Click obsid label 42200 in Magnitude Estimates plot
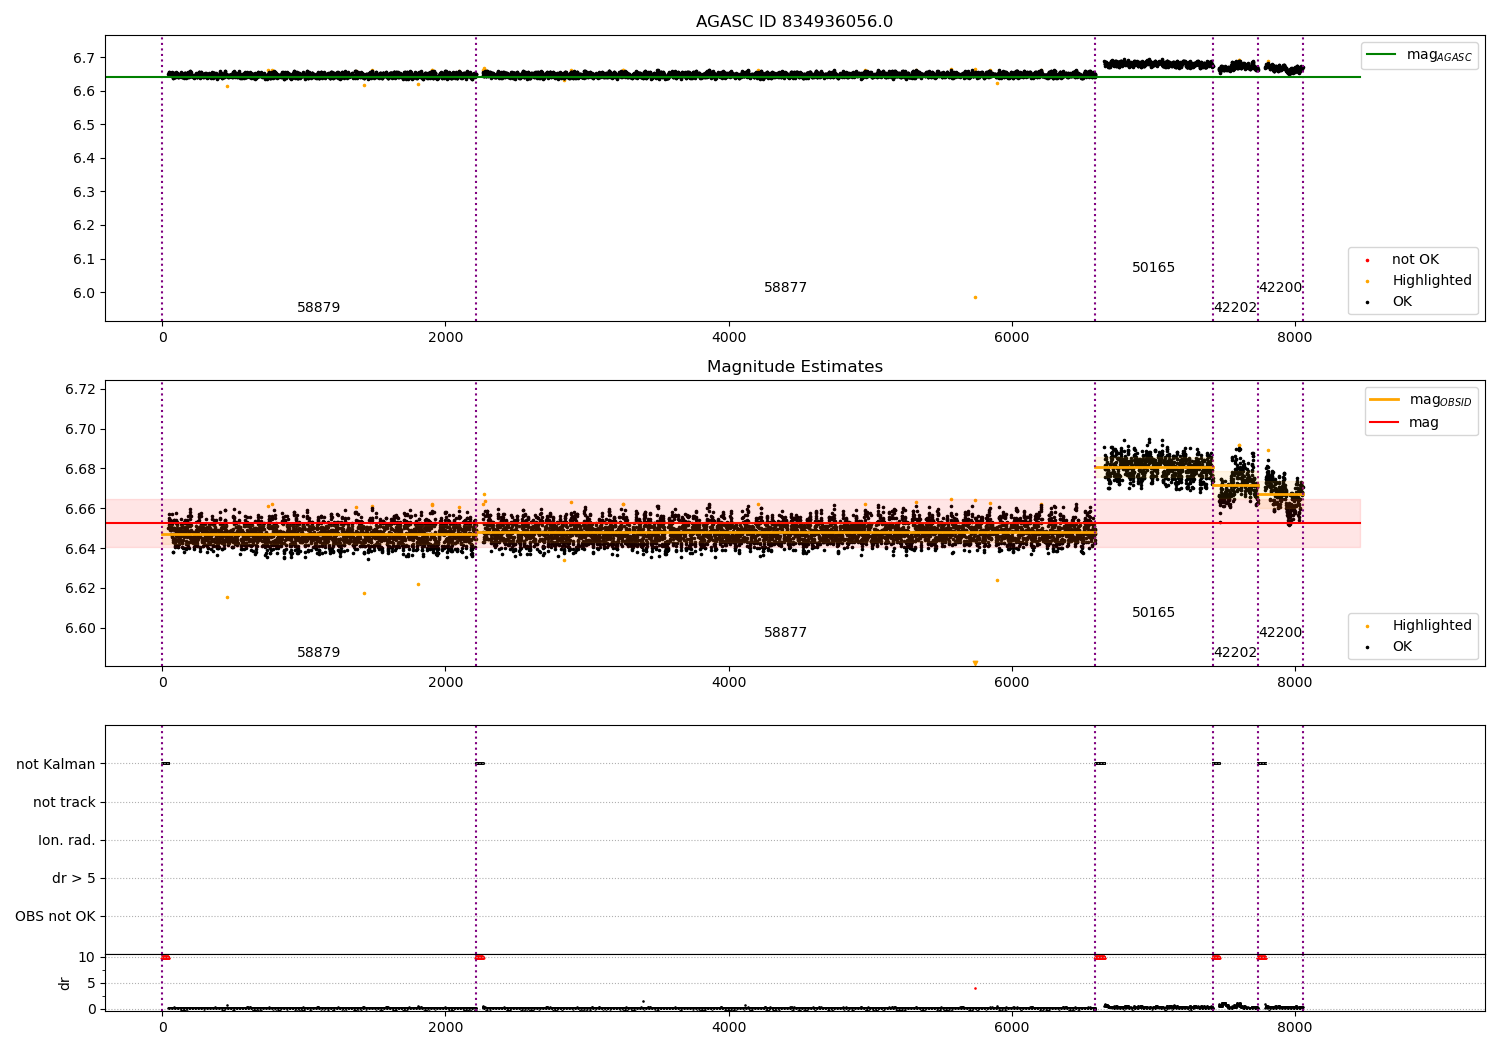 (x=1280, y=633)
